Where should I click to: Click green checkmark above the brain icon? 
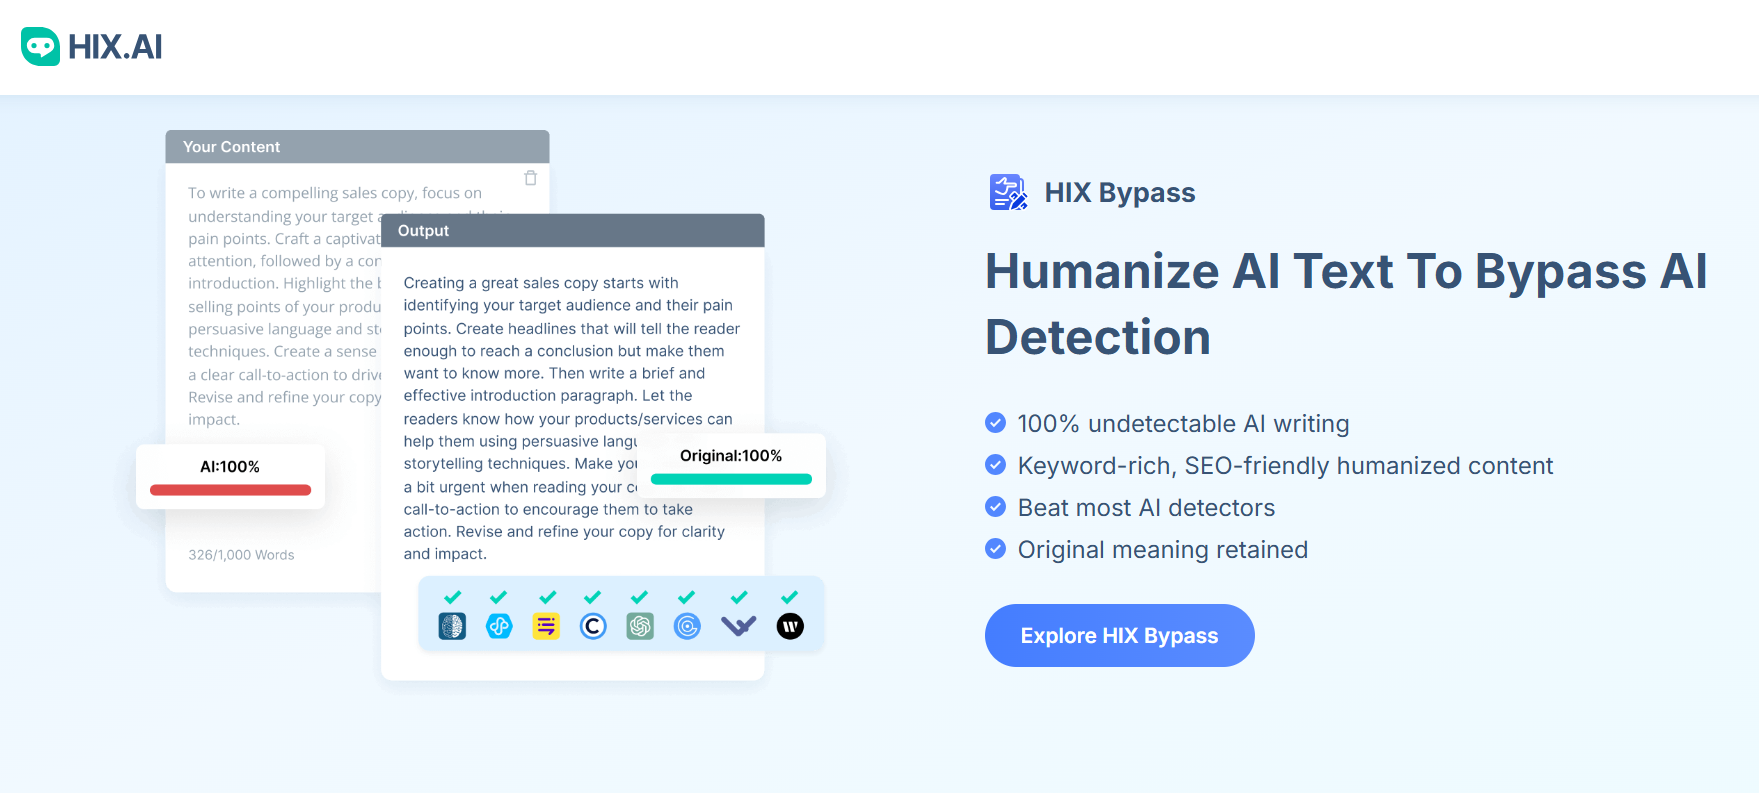[452, 597]
